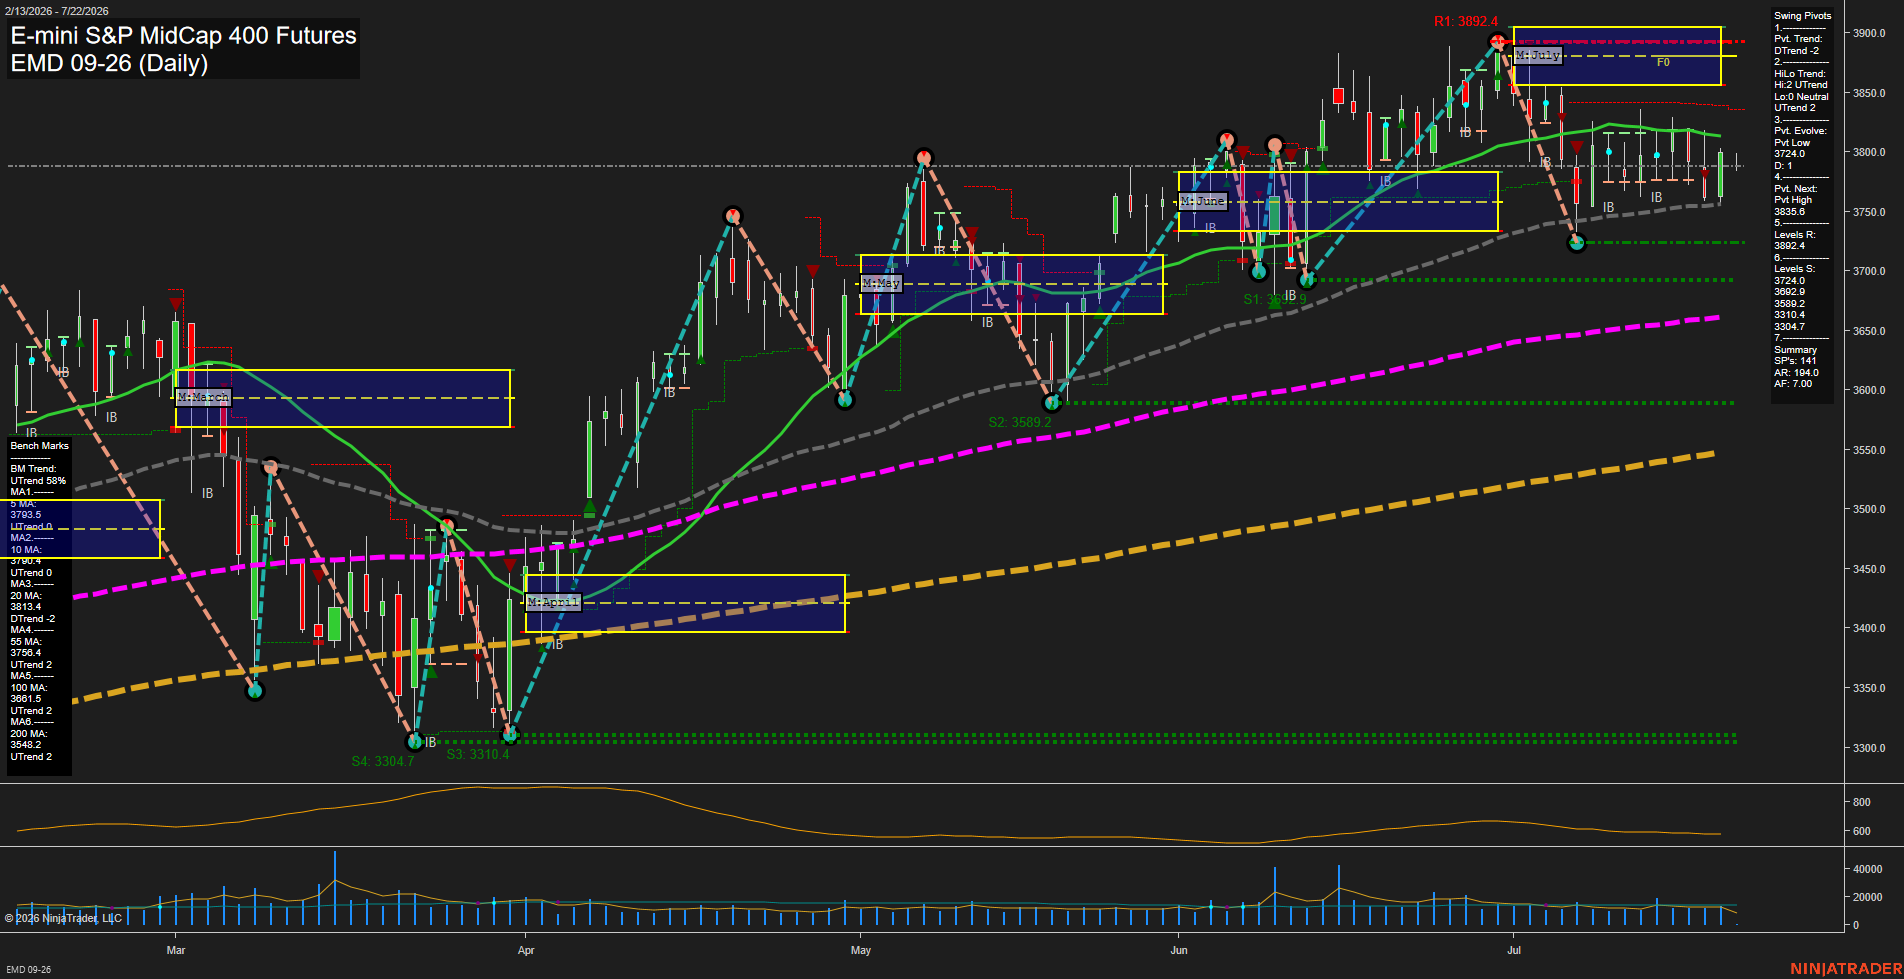The height and width of the screenshot is (979, 1904).
Task: Click the NINJATRADER logo at bottom right
Action: click(1845, 969)
